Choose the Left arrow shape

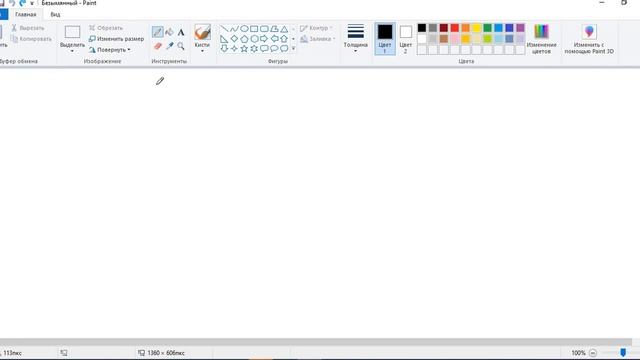(274, 39)
